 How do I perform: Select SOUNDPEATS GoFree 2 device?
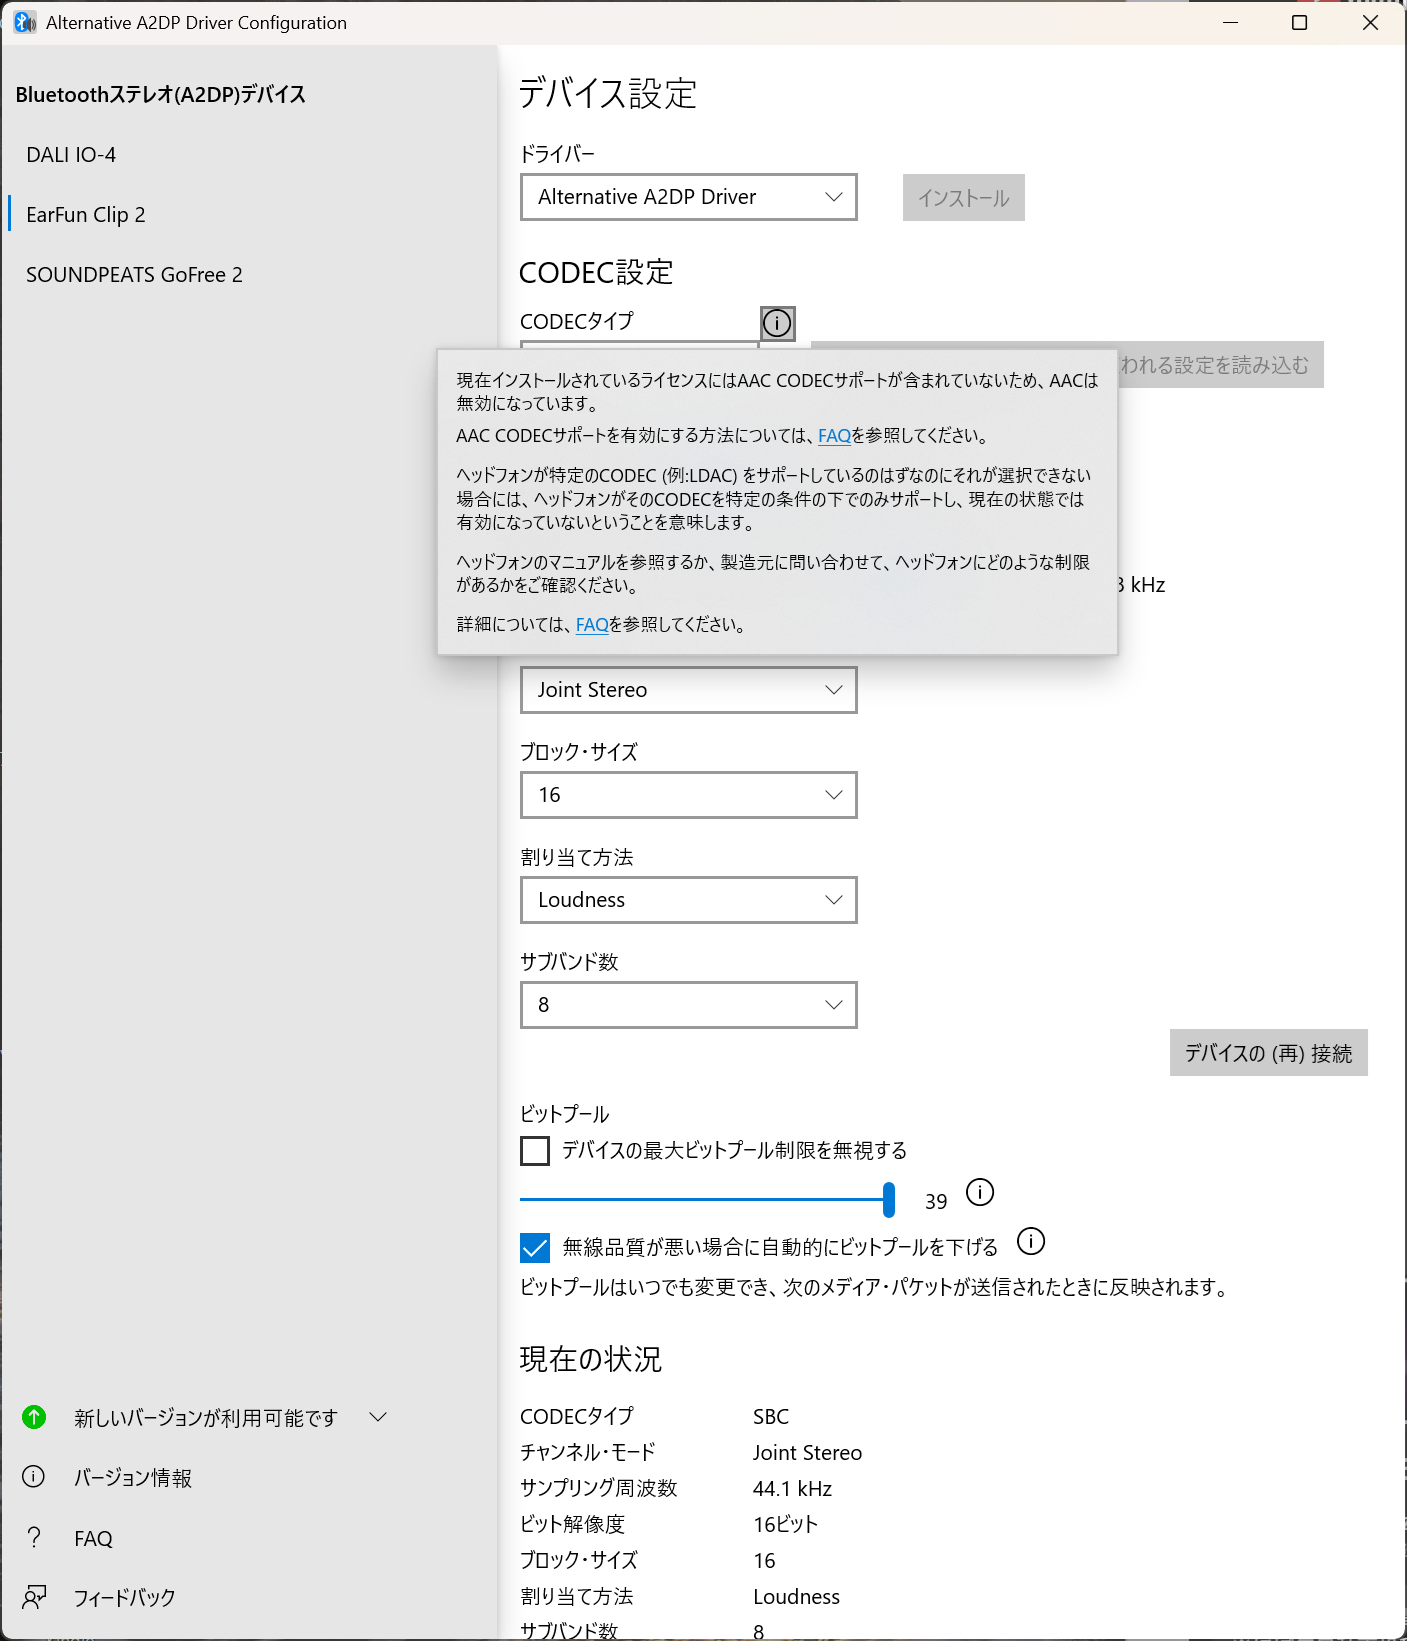coord(250,275)
